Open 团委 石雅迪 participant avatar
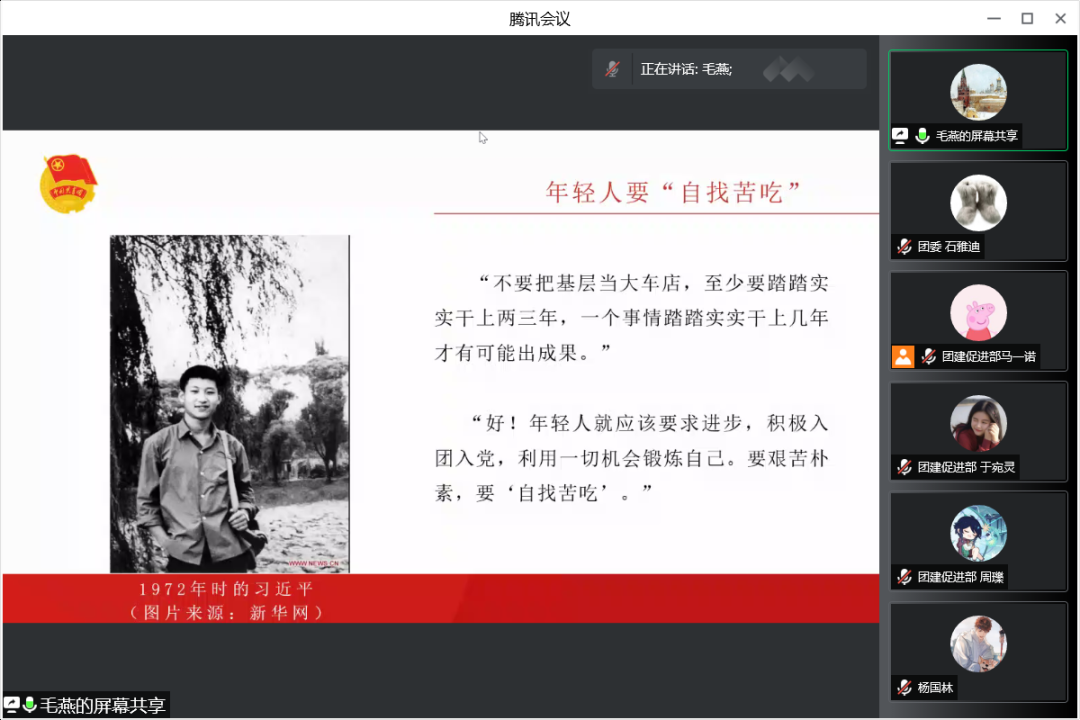The height and width of the screenshot is (720, 1080). (x=978, y=203)
